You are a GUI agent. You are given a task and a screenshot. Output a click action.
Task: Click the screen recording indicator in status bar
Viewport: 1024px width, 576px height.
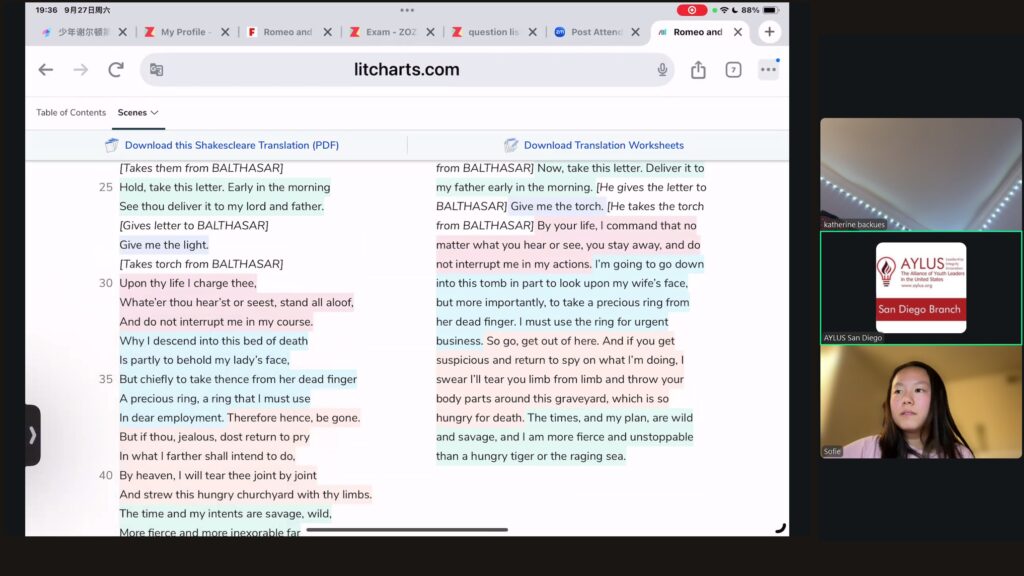point(691,10)
